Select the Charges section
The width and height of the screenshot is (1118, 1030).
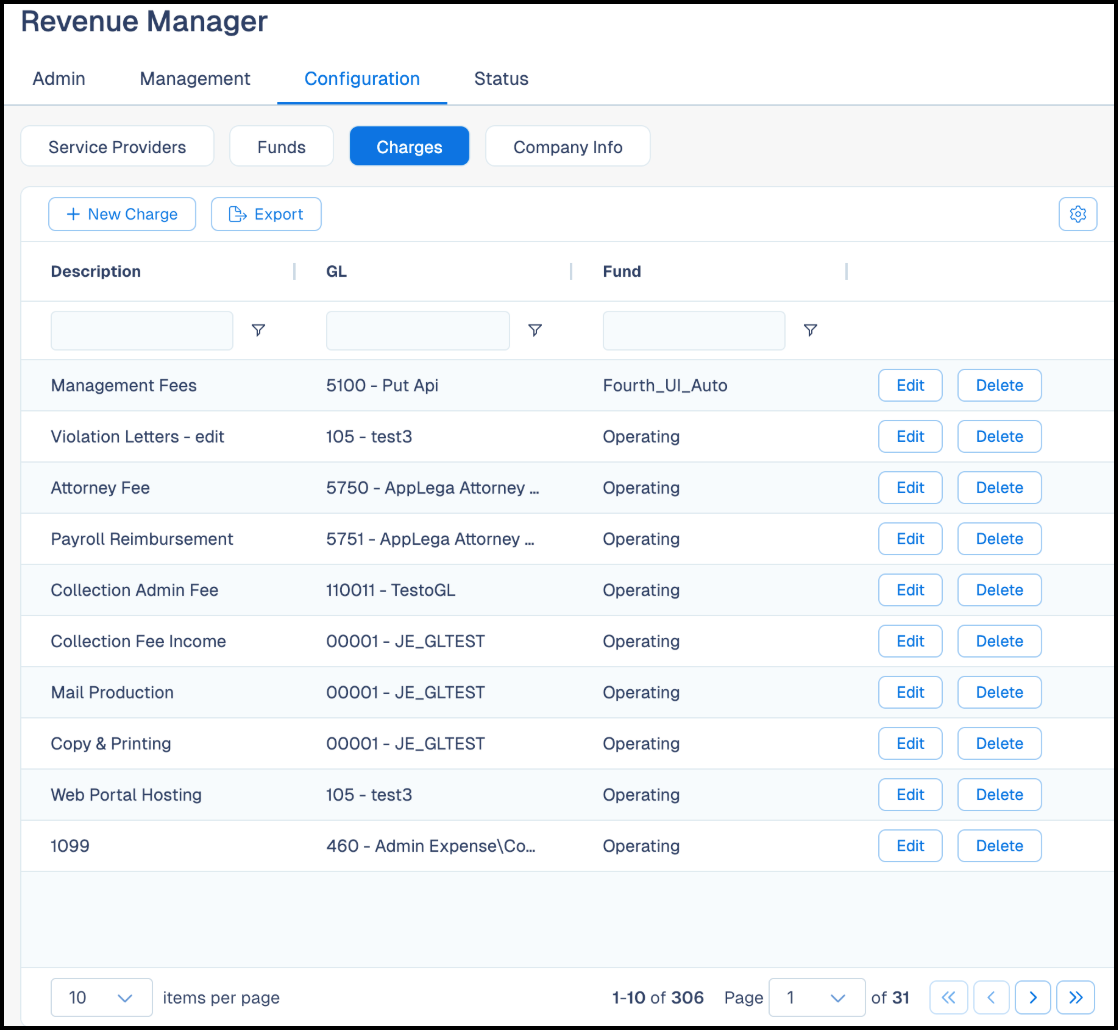click(409, 146)
